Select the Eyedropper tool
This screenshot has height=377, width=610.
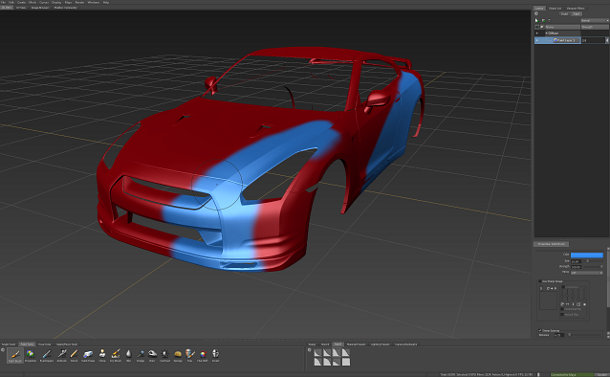coord(46,355)
